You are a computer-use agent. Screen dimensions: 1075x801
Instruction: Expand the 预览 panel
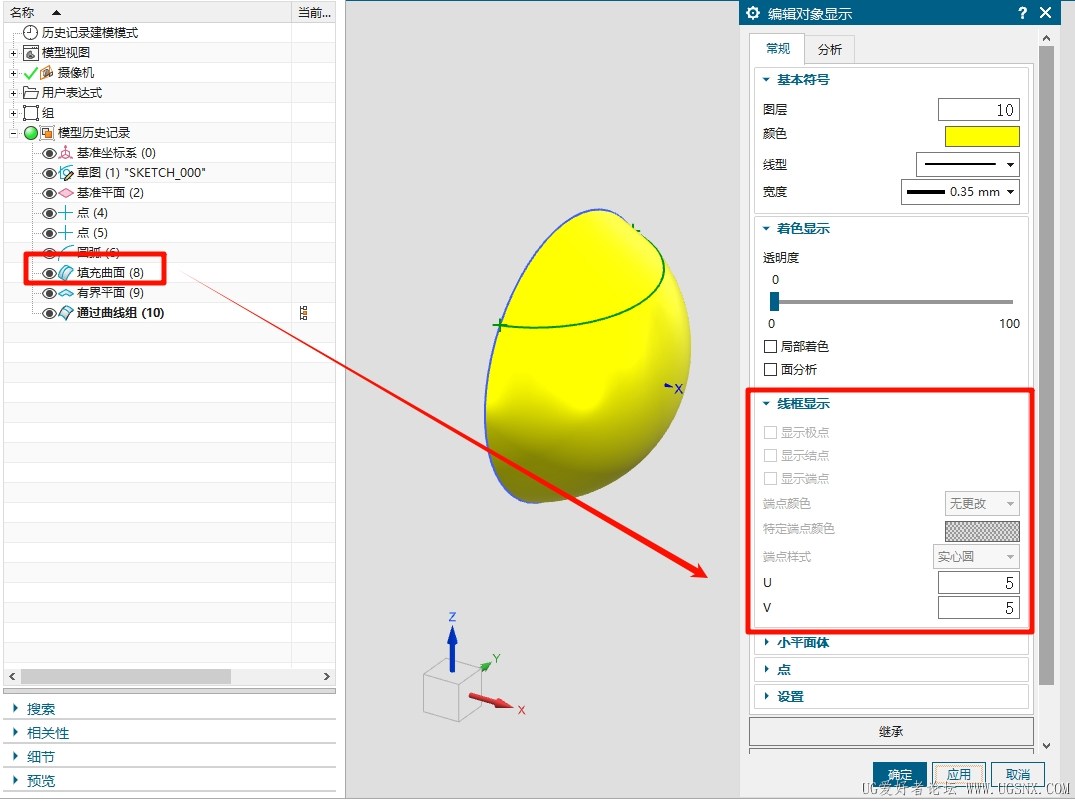click(16, 780)
